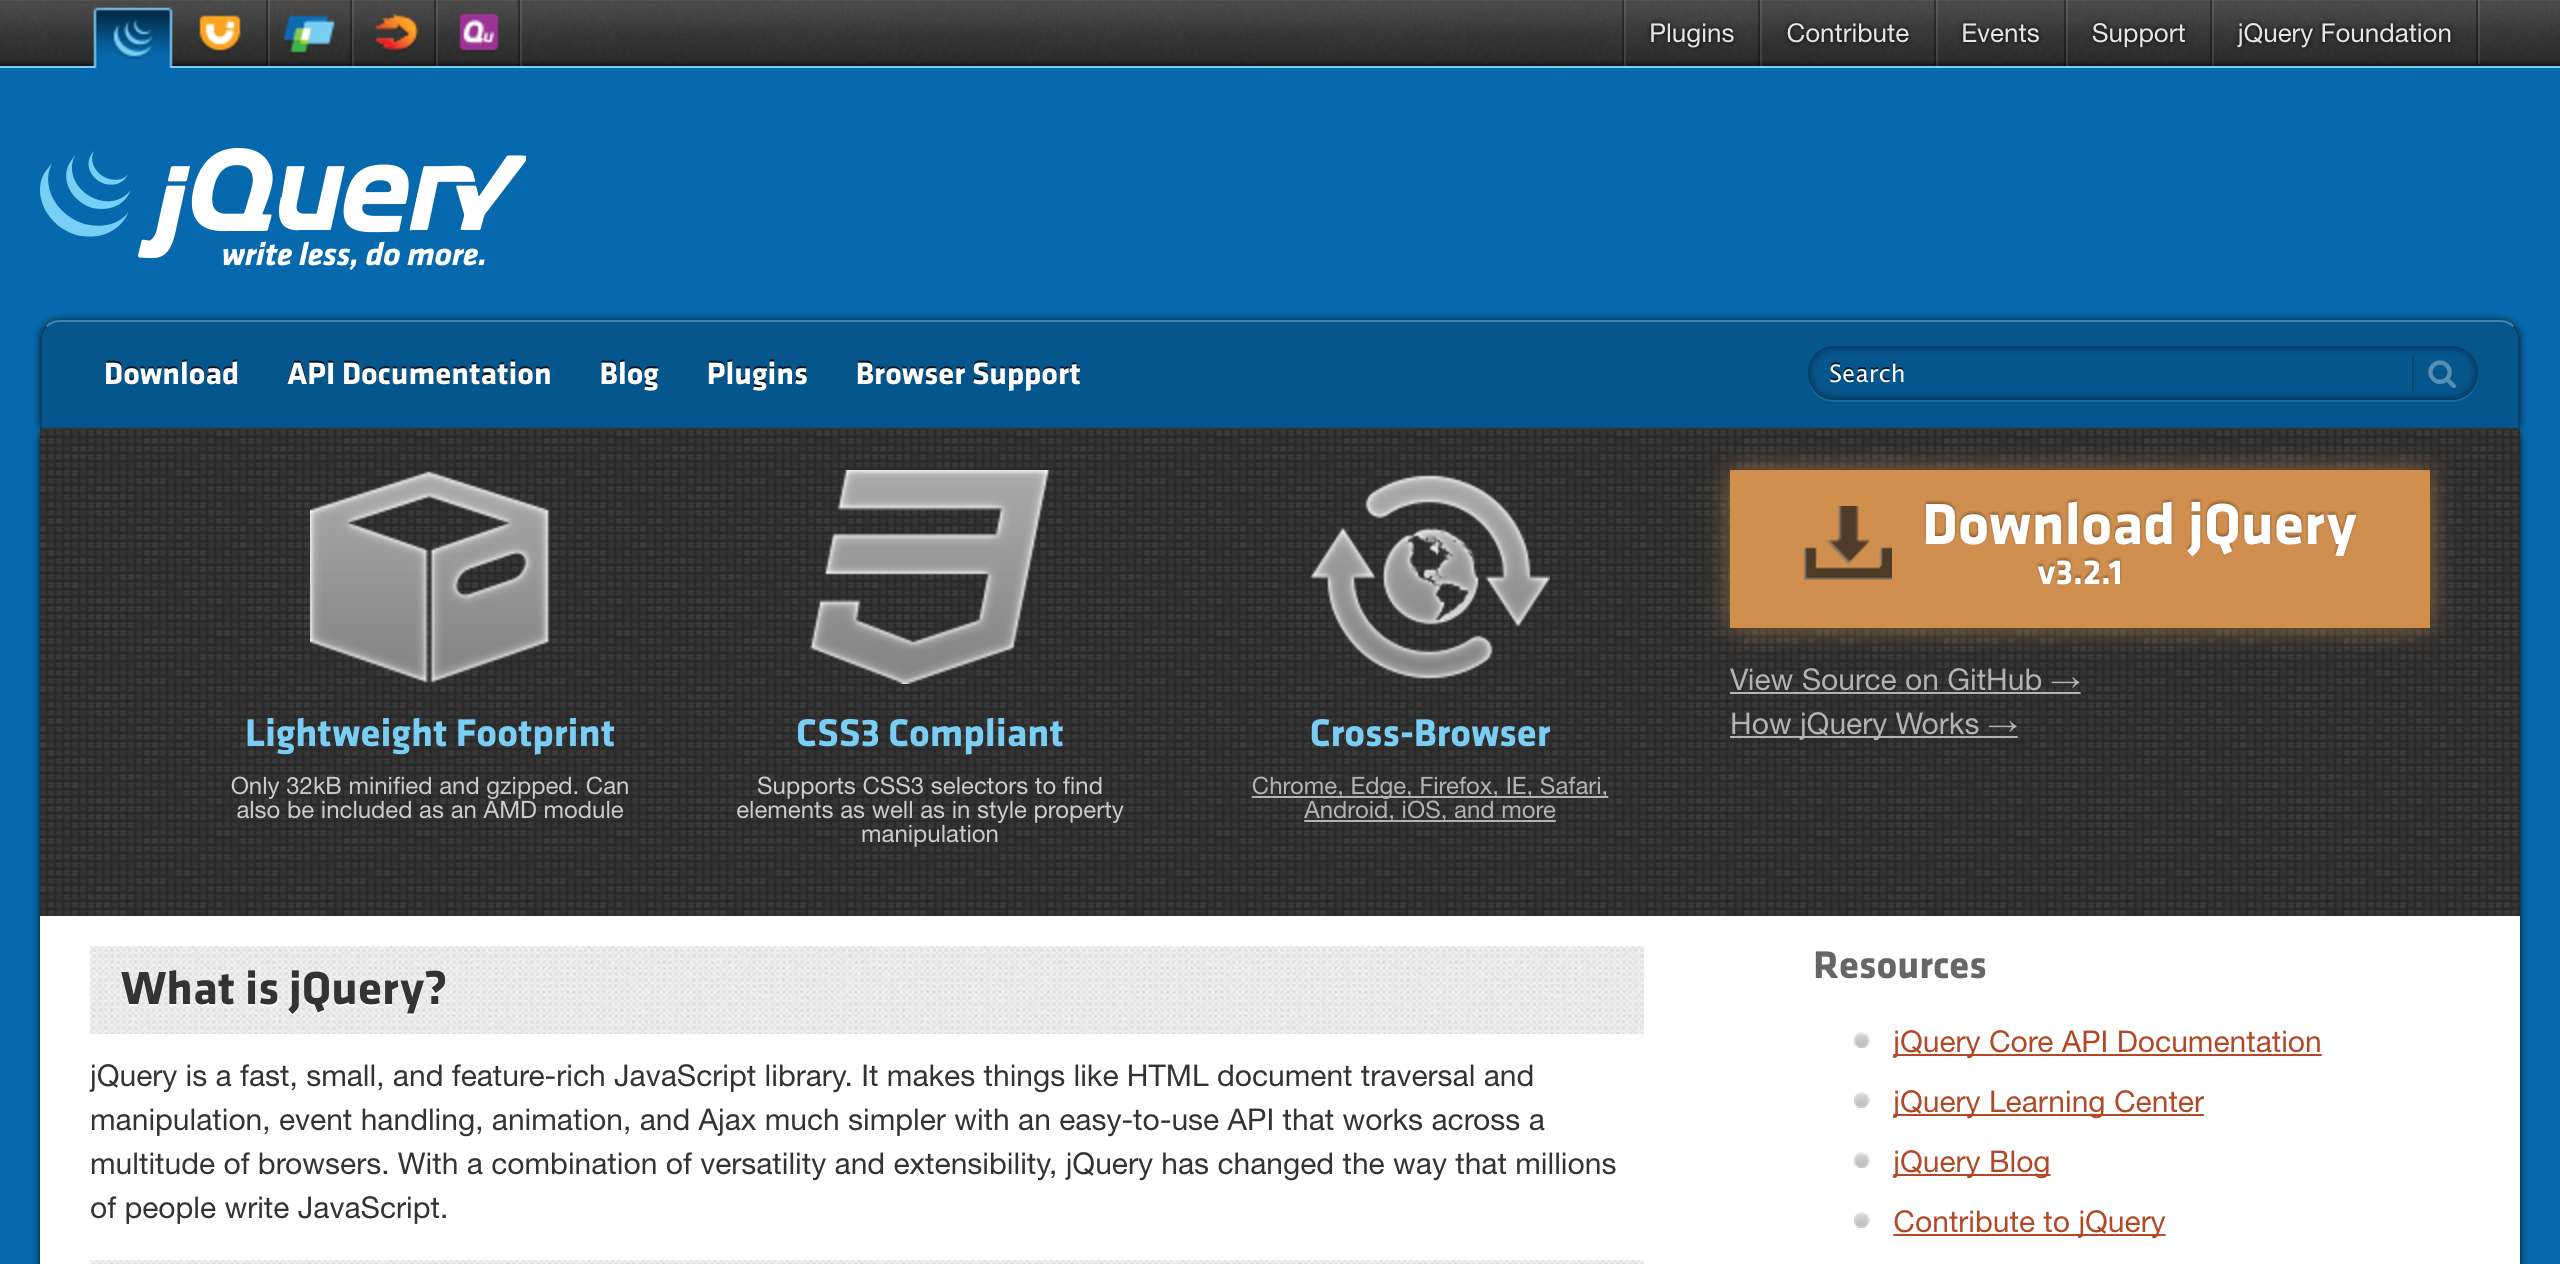Screen dimensions: 2560x1264
Task: Open the Contribute menu item
Action: click(1847, 33)
